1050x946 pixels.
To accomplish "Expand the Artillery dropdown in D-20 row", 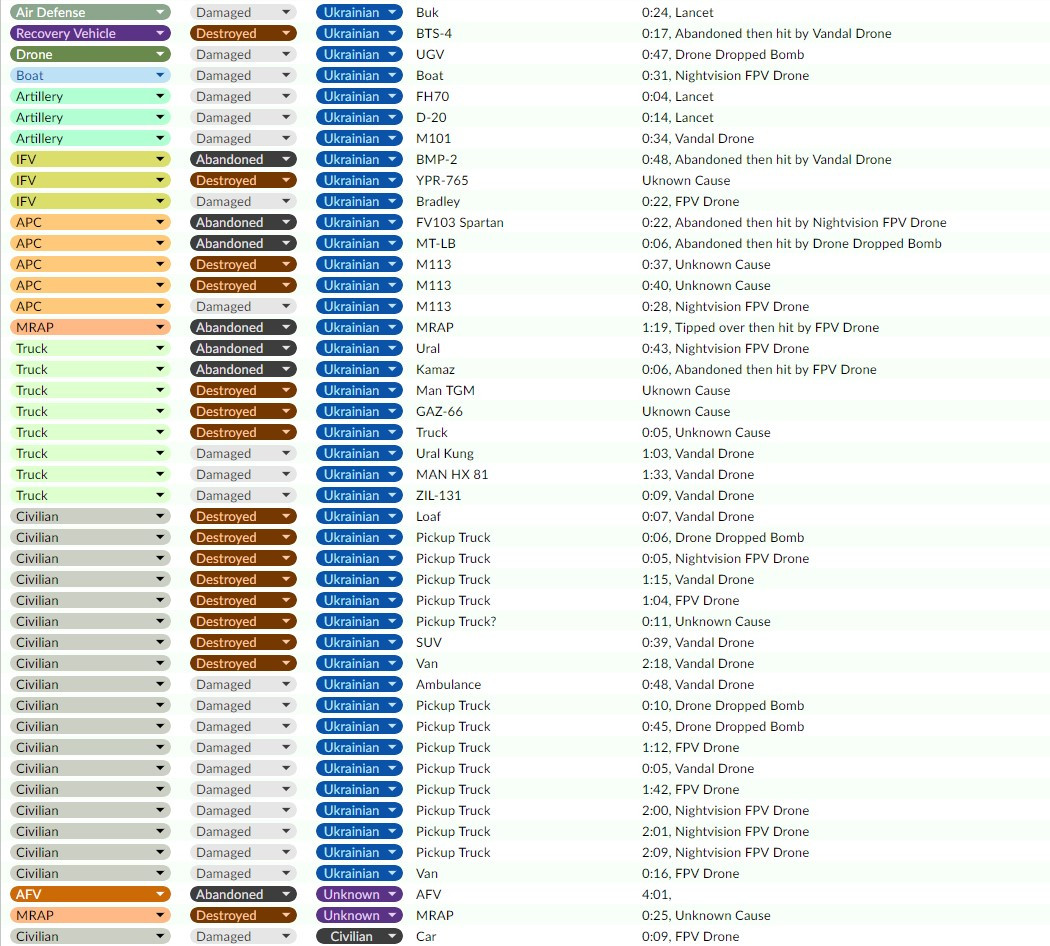I will [x=90, y=117].
